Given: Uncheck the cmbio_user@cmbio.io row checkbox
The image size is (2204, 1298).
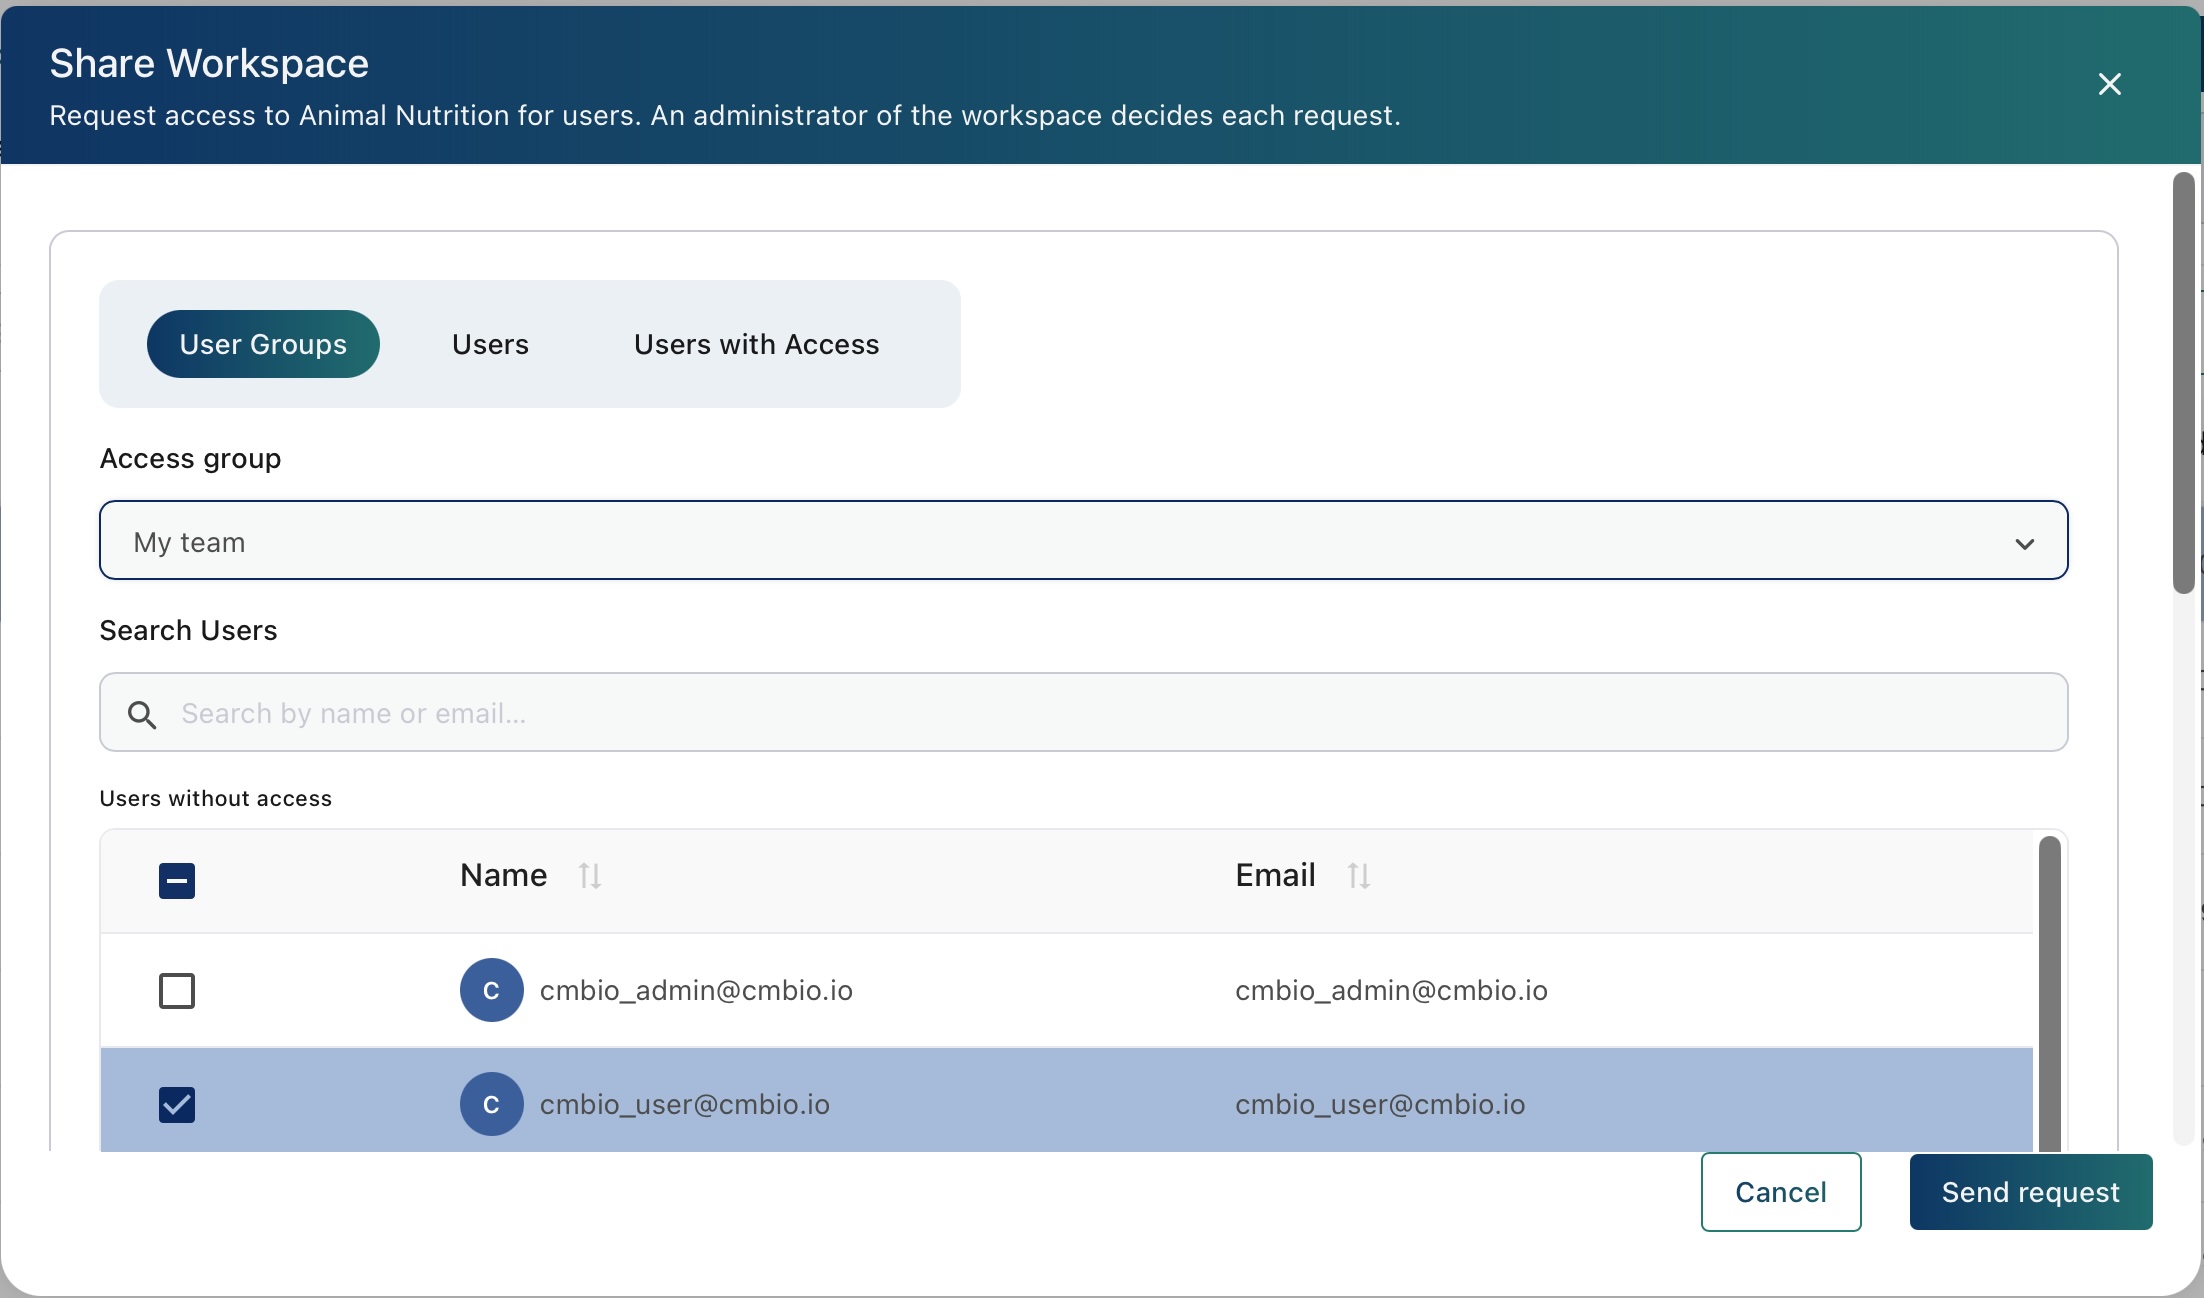Looking at the screenshot, I should coord(177,1105).
